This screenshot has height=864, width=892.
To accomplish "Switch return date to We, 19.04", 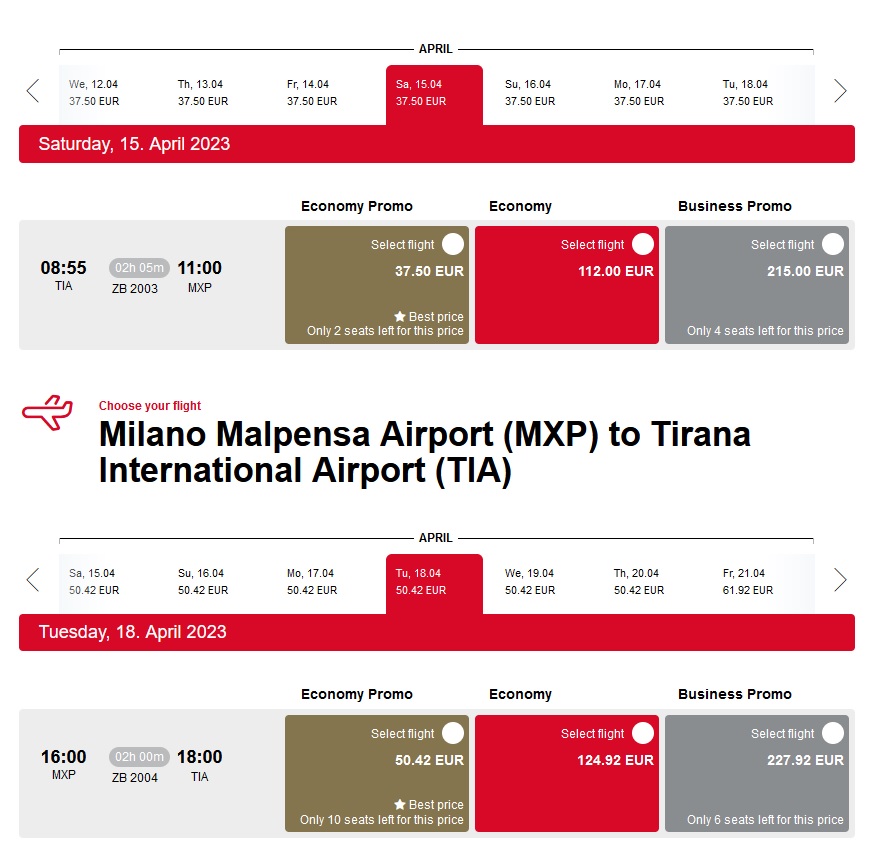I will click(530, 581).
